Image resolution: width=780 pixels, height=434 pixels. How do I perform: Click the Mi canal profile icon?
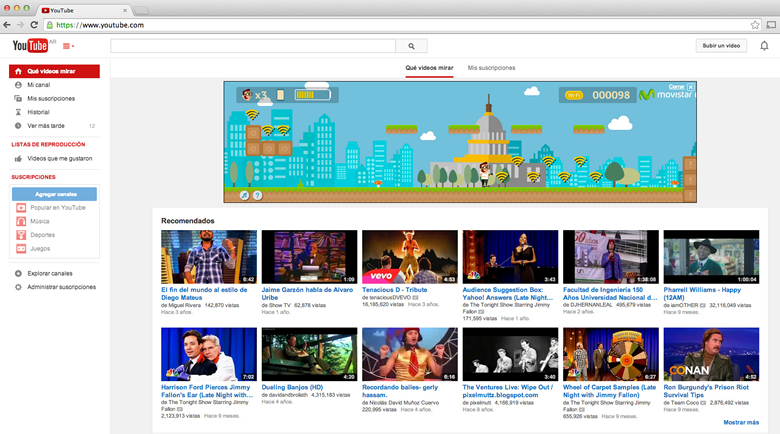coord(18,85)
